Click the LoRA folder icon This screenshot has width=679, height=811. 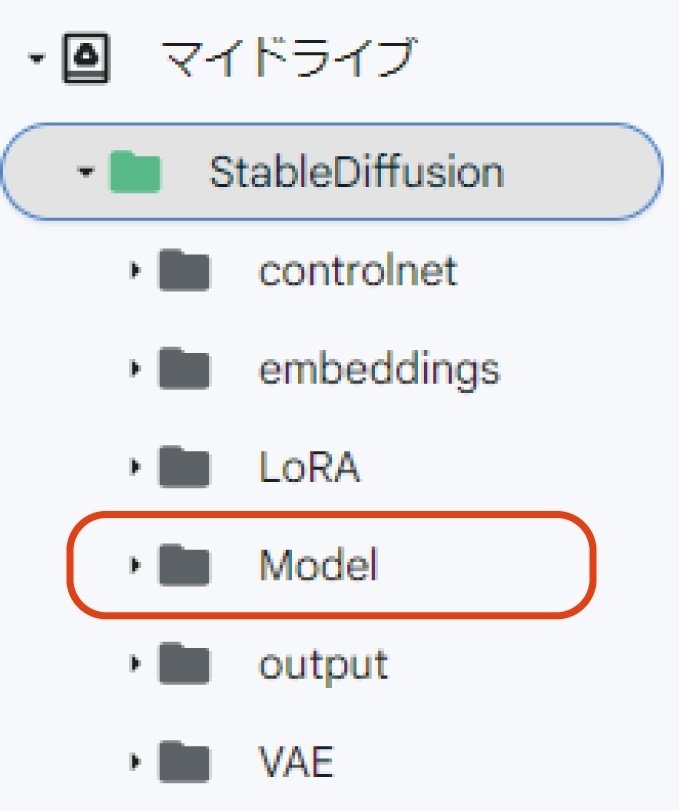[184, 468]
